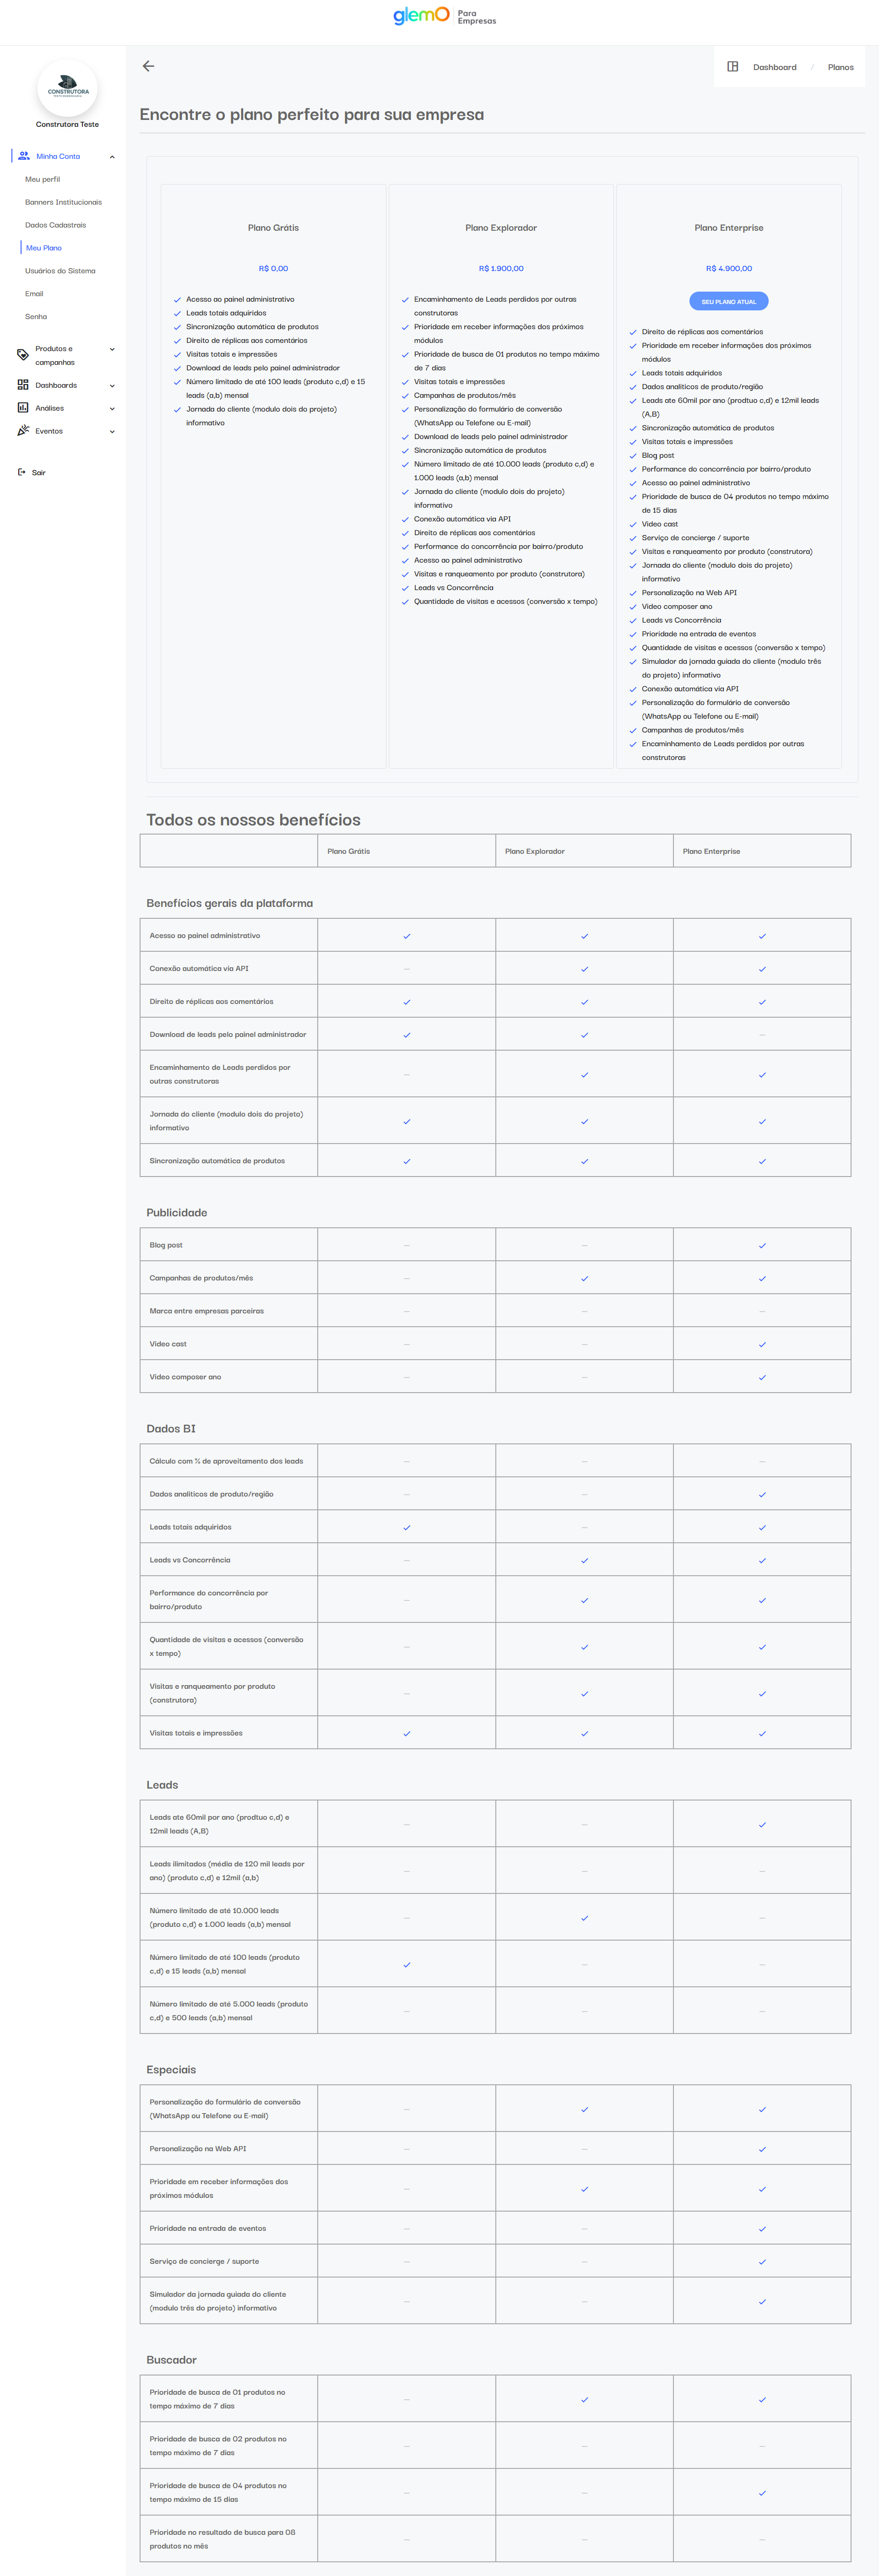This screenshot has width=879, height=2576.
Task: Click the Dashboards grid icon in sidebar
Action: (x=23, y=385)
